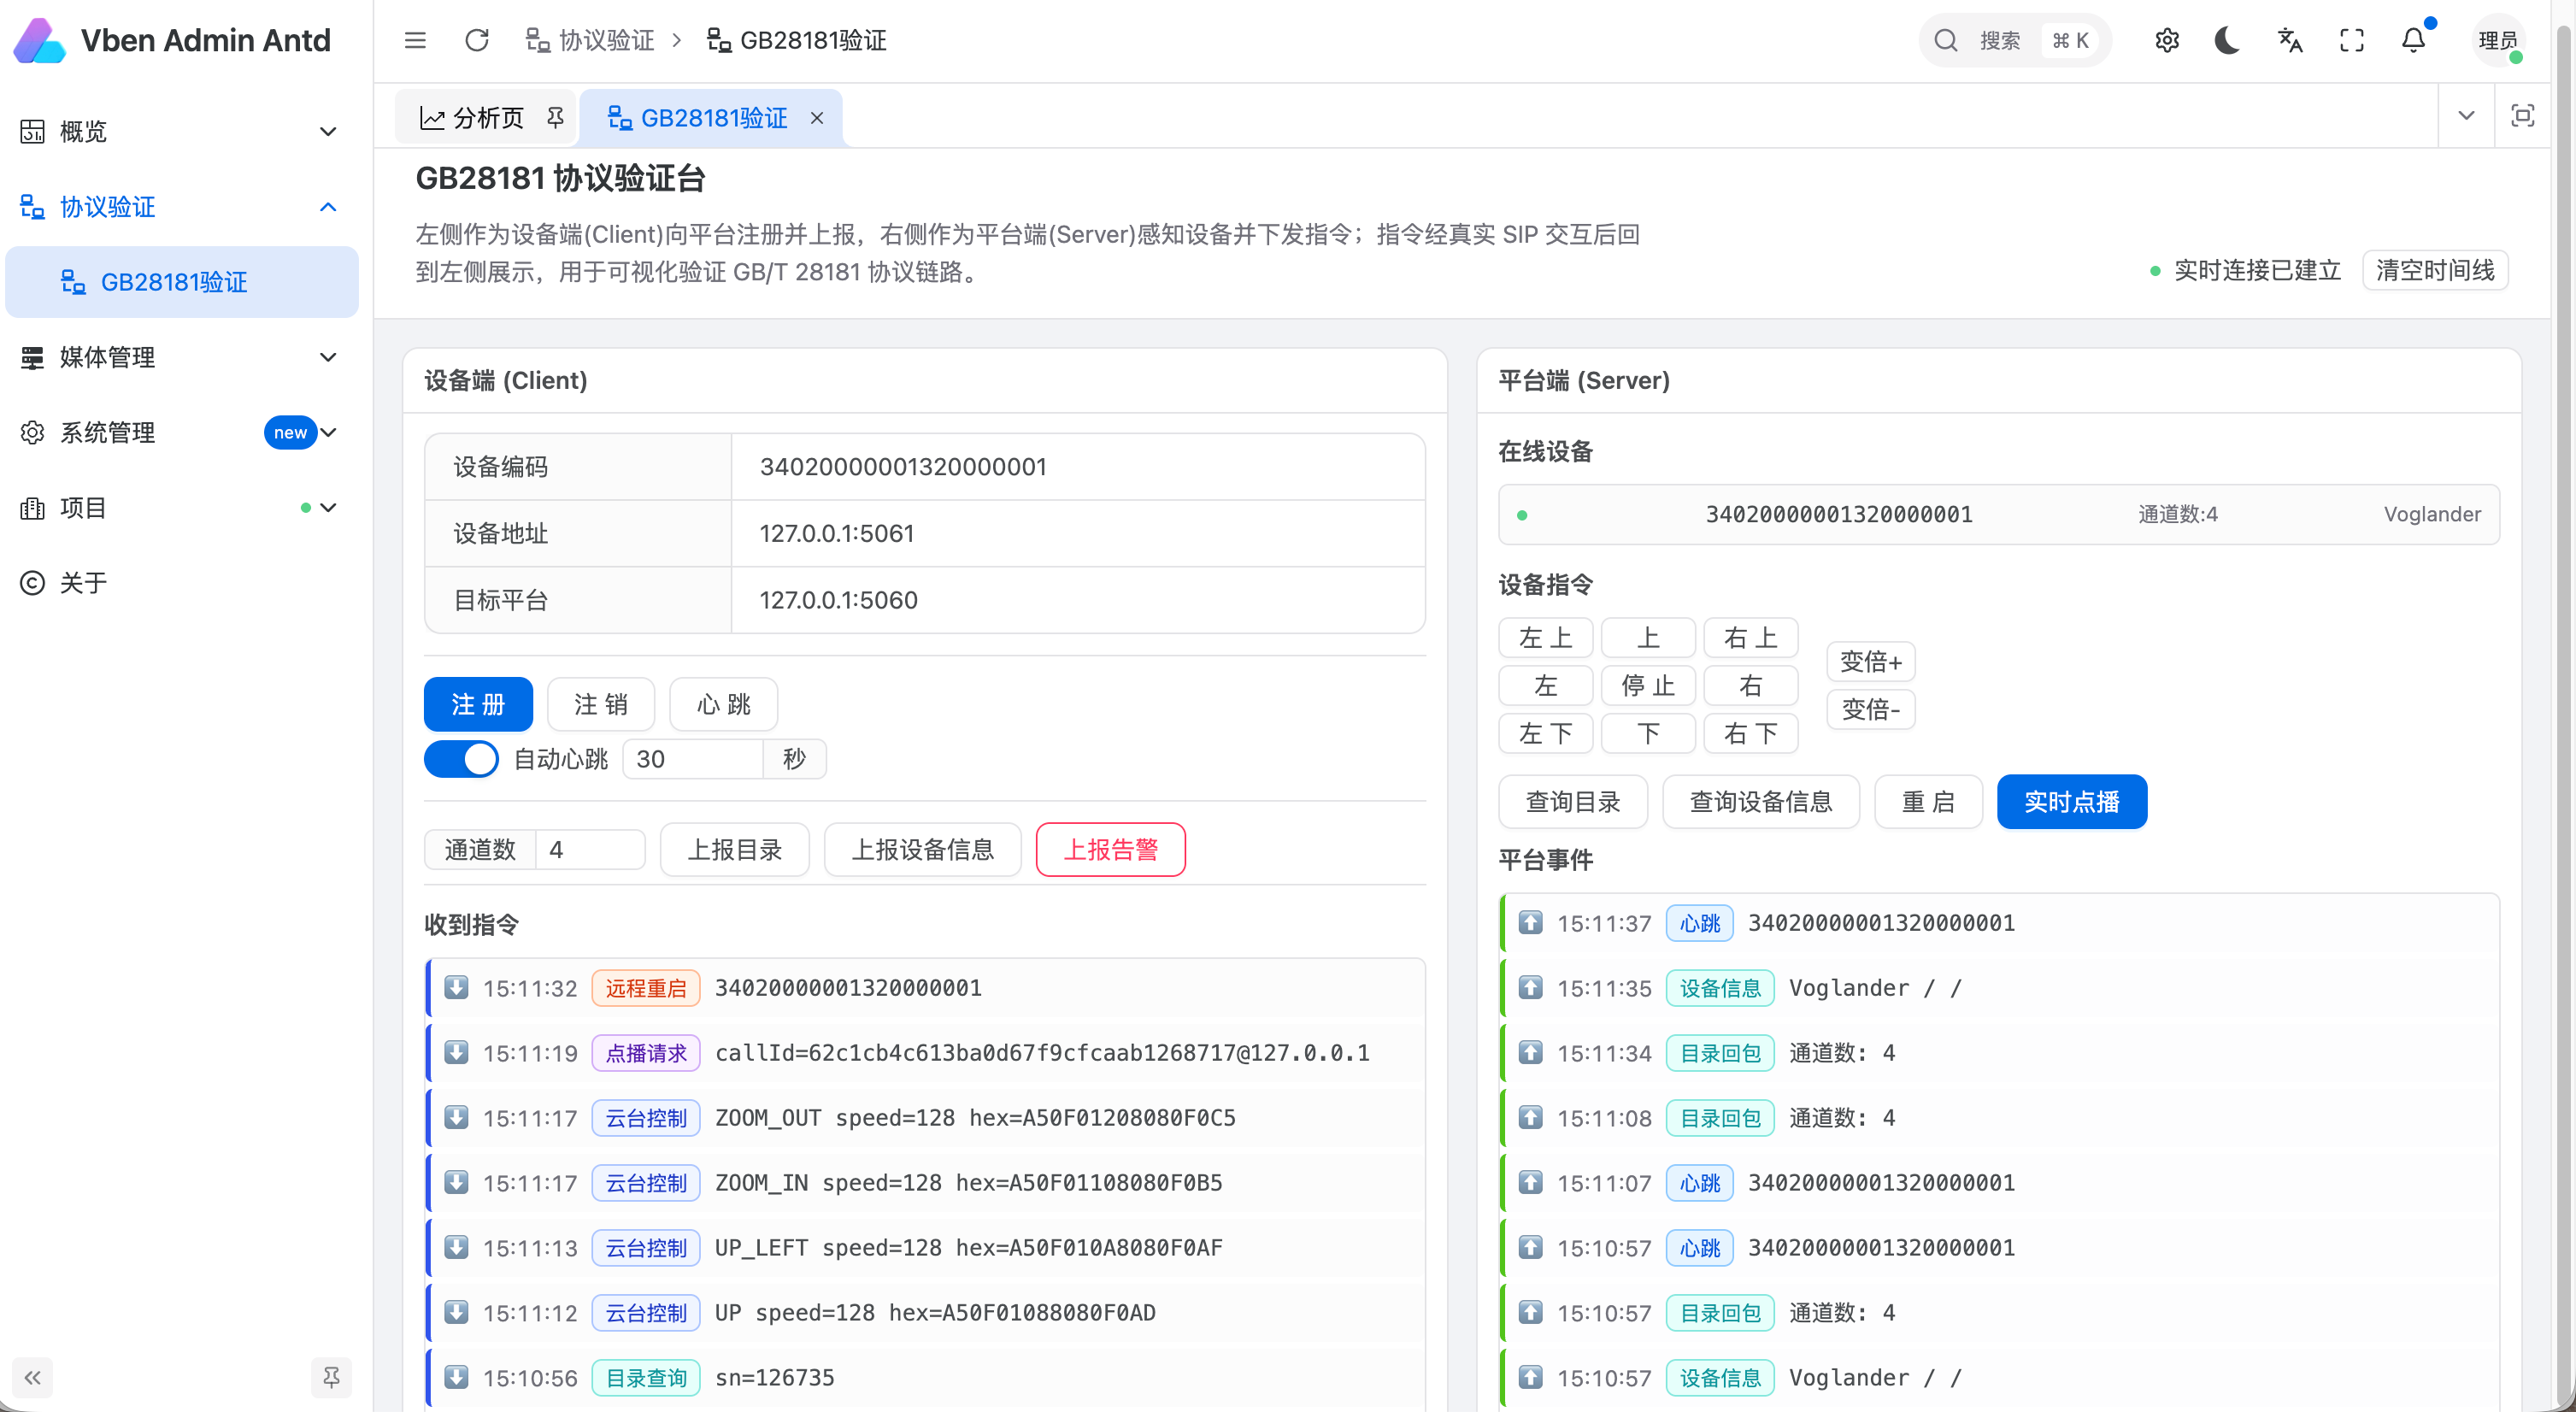Screen dimensions: 2576x1412
Task: Switch to dark mode moon icon
Action: pyautogui.click(x=2228, y=40)
